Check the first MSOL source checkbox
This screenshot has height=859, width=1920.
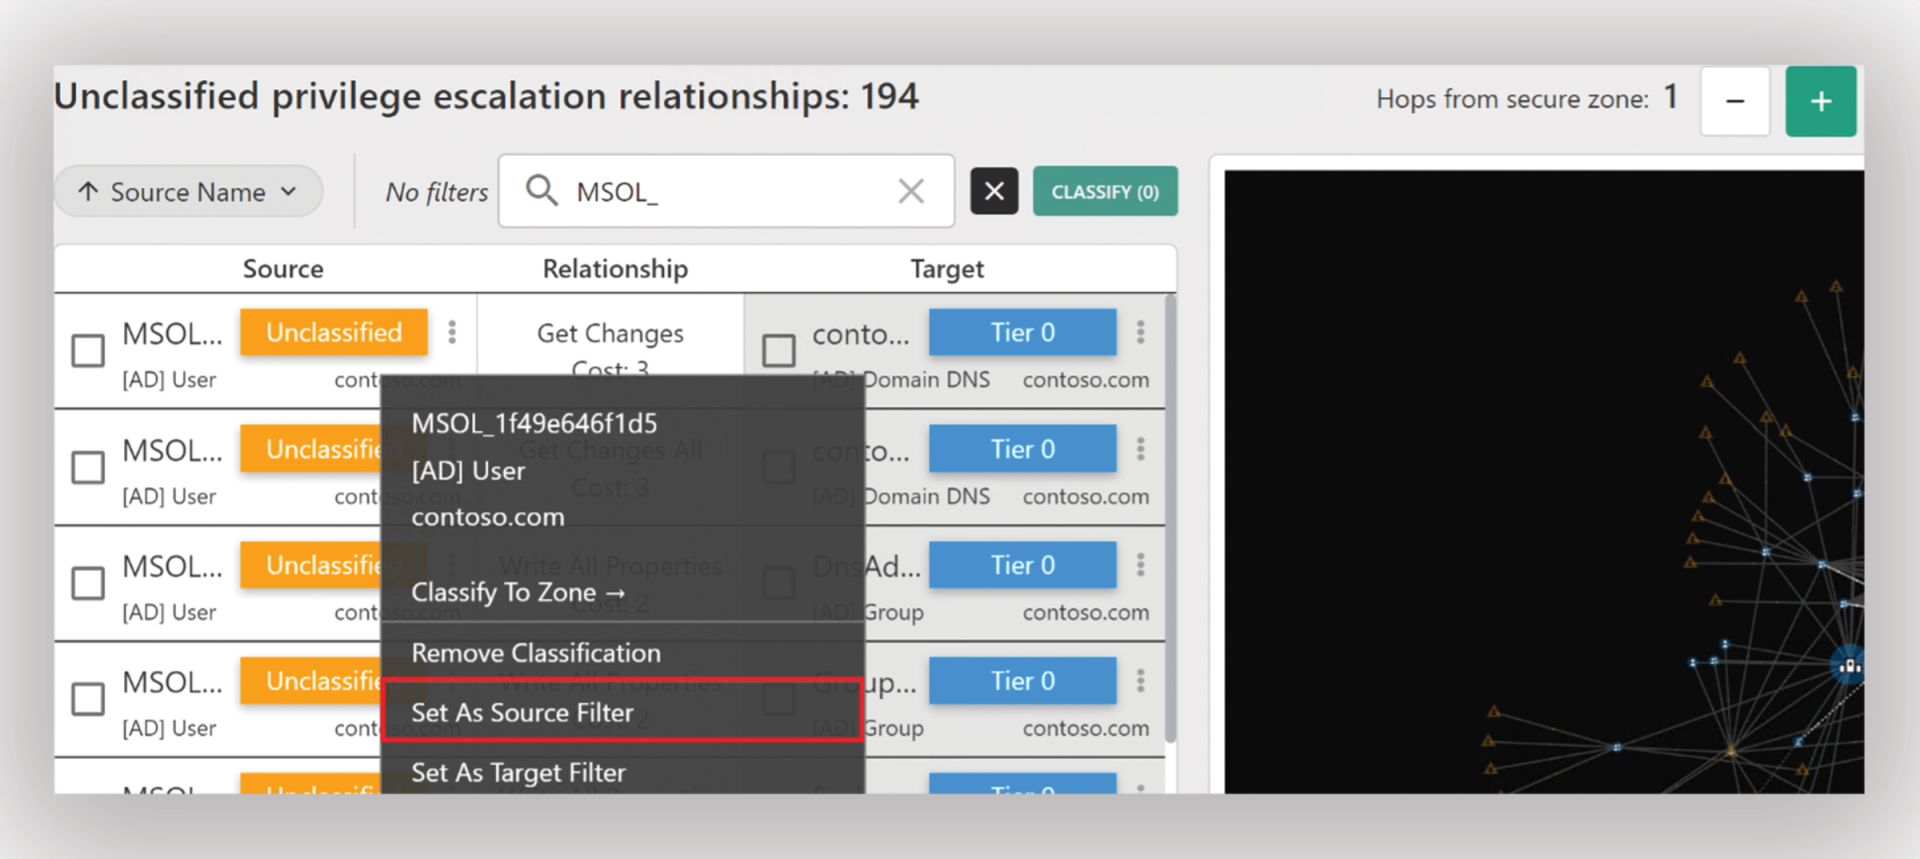88,351
